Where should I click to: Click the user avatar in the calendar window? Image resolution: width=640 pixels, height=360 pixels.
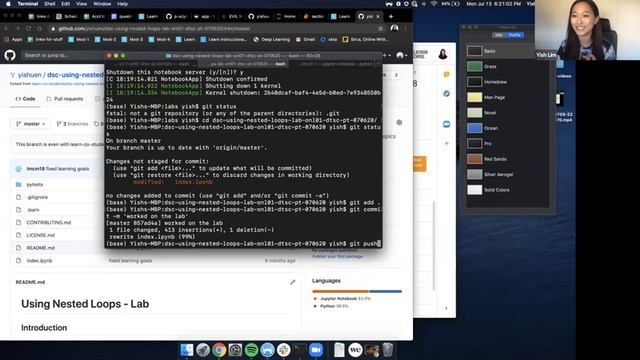pos(442,54)
